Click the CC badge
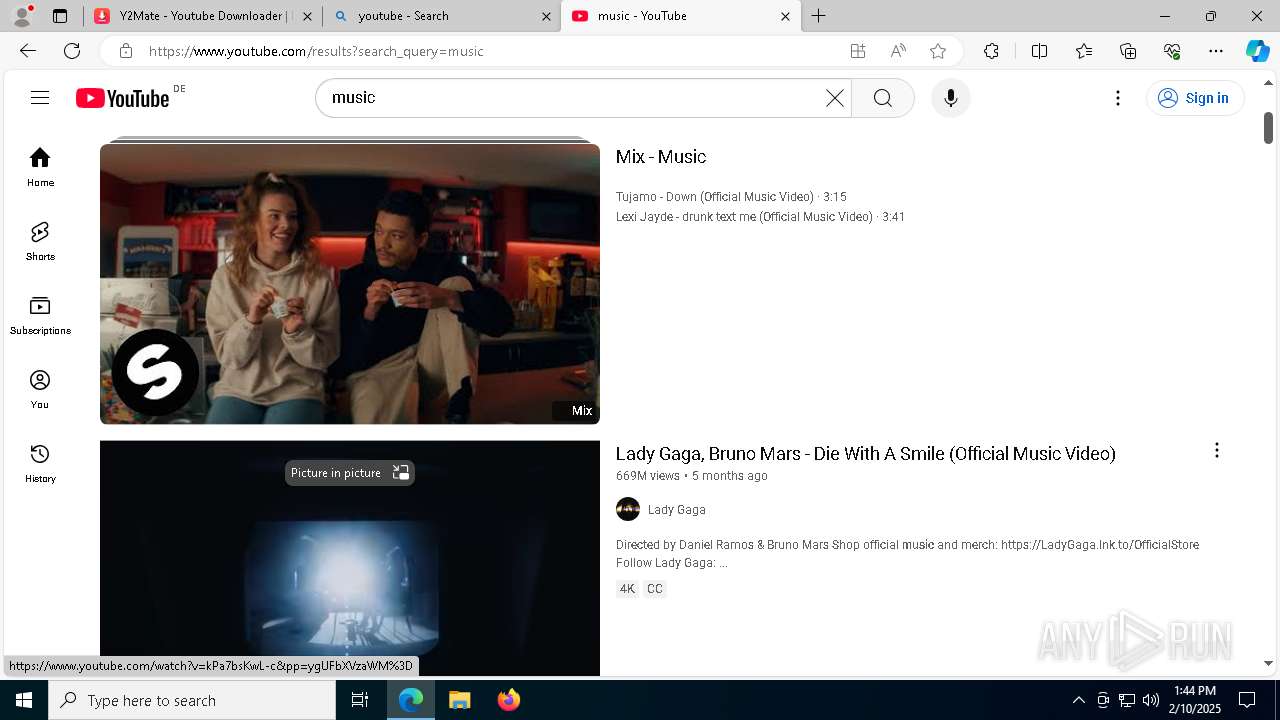Viewport: 1280px width, 720px height. (655, 589)
